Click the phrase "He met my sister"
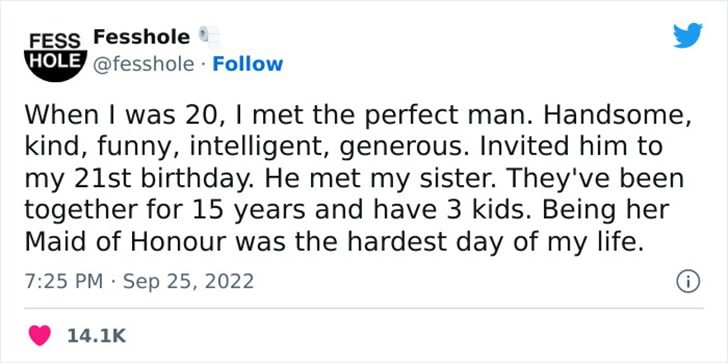 pyautogui.click(x=379, y=179)
